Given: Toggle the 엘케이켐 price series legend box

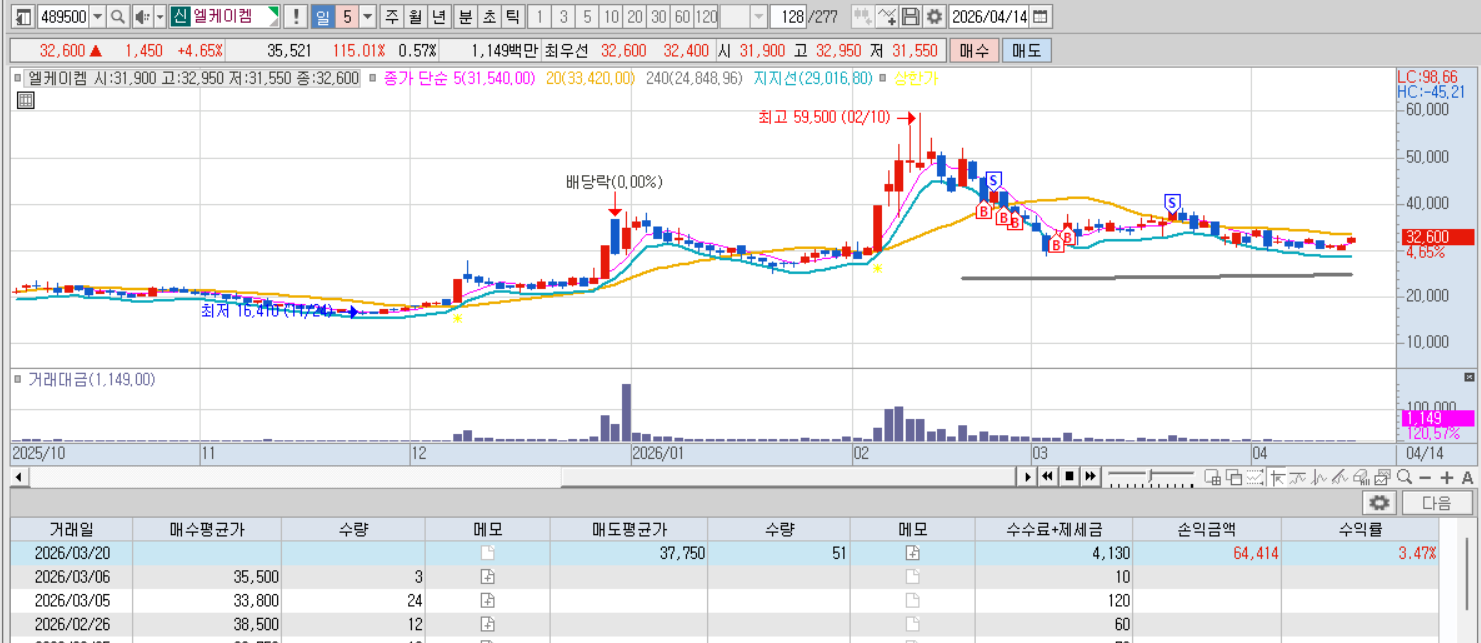Looking at the screenshot, I should pyautogui.click(x=18, y=78).
